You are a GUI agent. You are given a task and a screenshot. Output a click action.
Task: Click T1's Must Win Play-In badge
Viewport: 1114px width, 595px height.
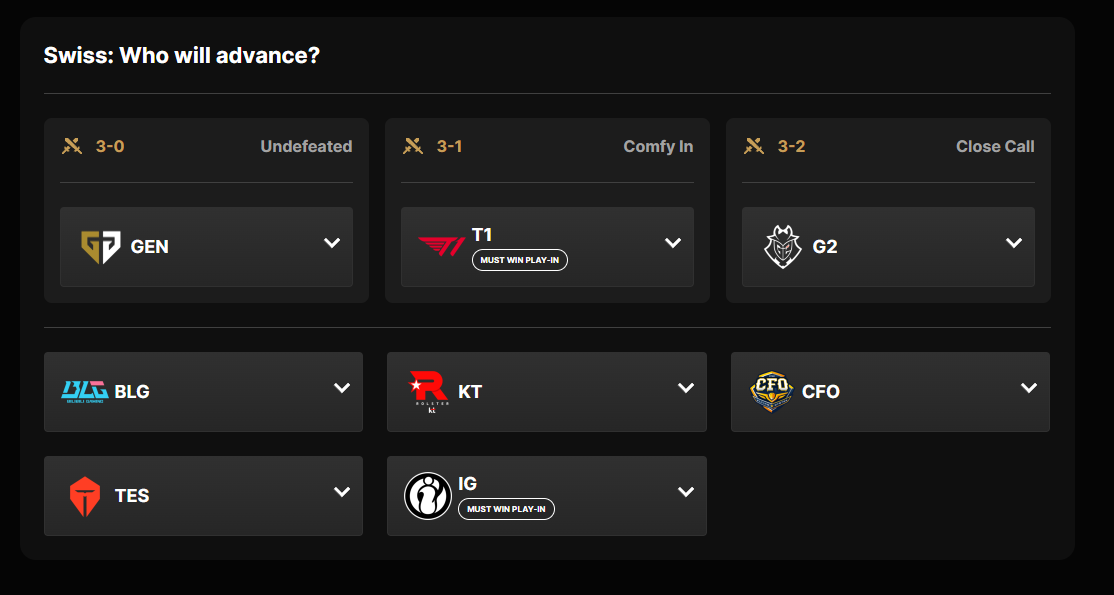pos(520,260)
